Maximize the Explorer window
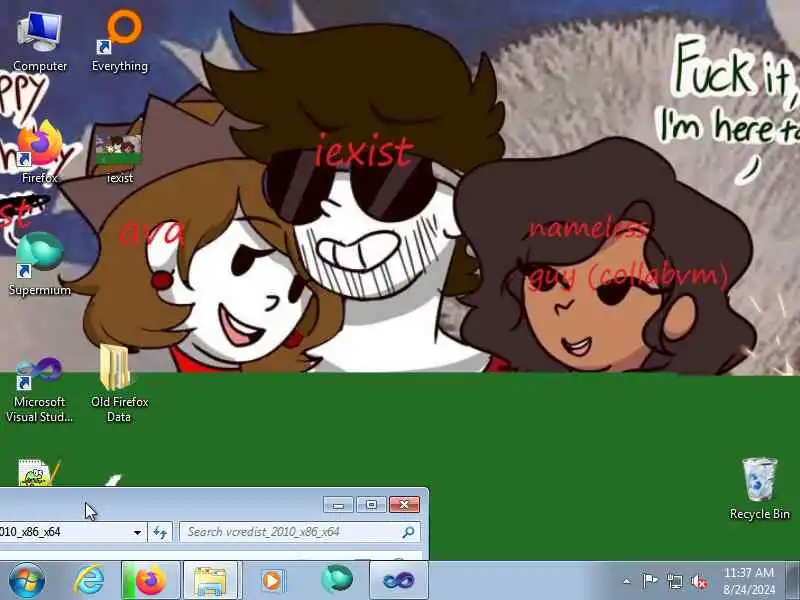Screen dimensions: 800x600 pyautogui.click(x=371, y=505)
